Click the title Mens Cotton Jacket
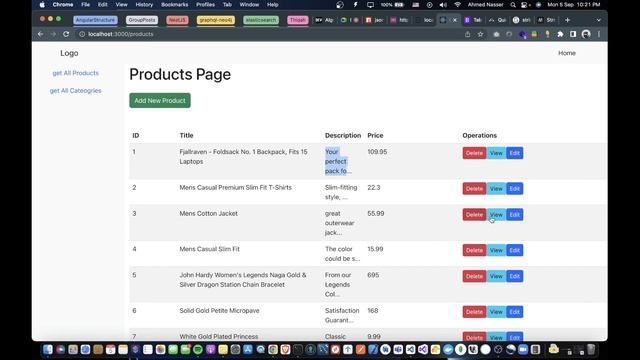 [x=209, y=213]
